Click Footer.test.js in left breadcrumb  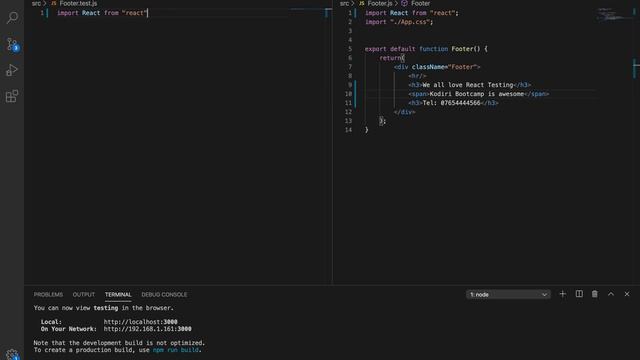pos(78,3)
